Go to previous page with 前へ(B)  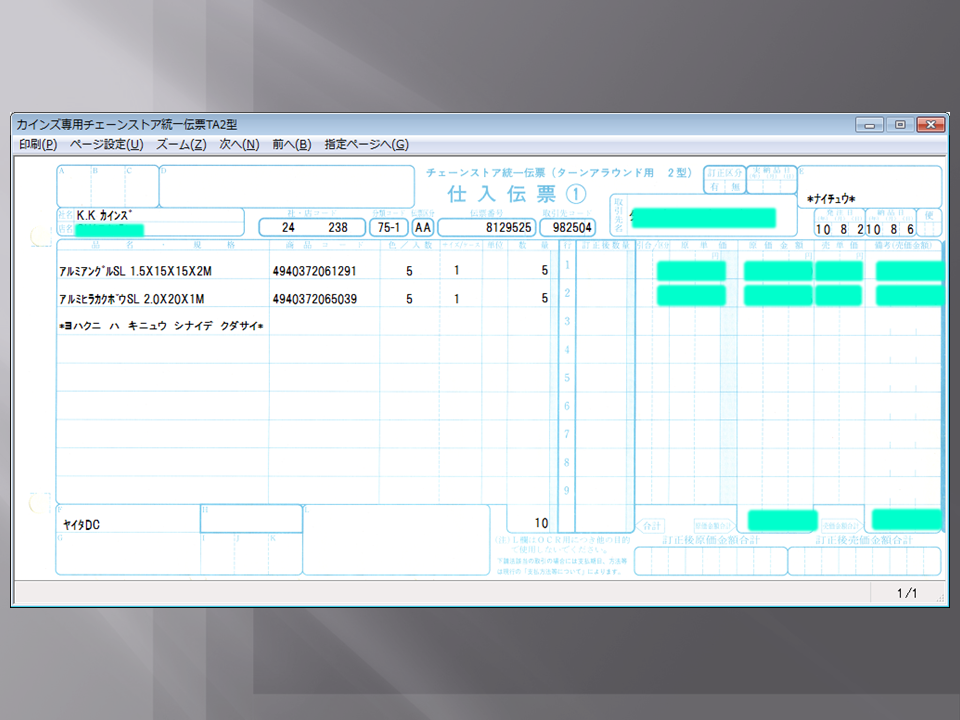[x=291, y=145]
